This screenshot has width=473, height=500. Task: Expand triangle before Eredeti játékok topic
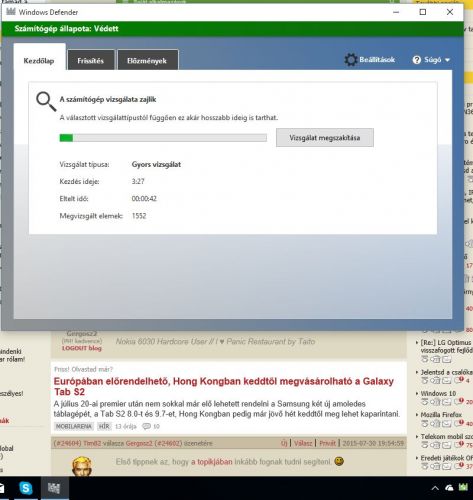[417, 458]
